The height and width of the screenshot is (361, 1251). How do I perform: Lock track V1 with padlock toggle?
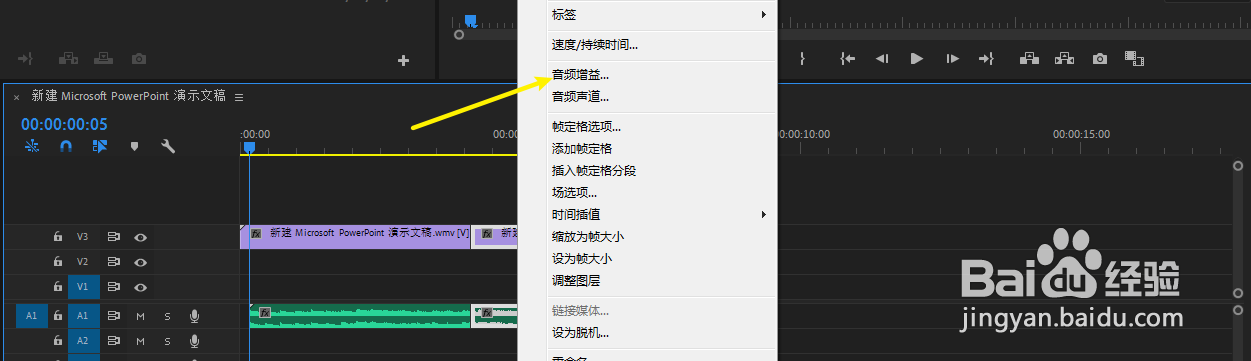coord(58,287)
